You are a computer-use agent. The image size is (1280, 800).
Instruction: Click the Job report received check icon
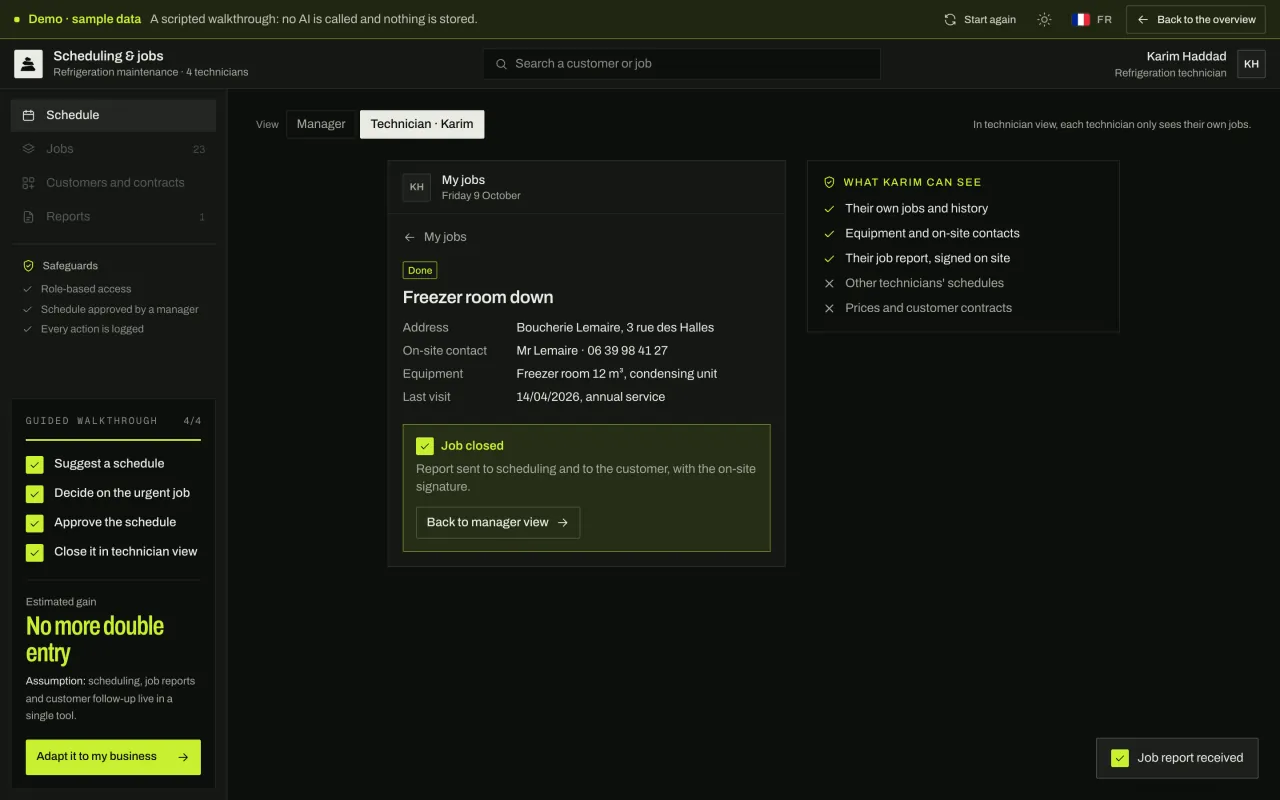[x=1120, y=758]
